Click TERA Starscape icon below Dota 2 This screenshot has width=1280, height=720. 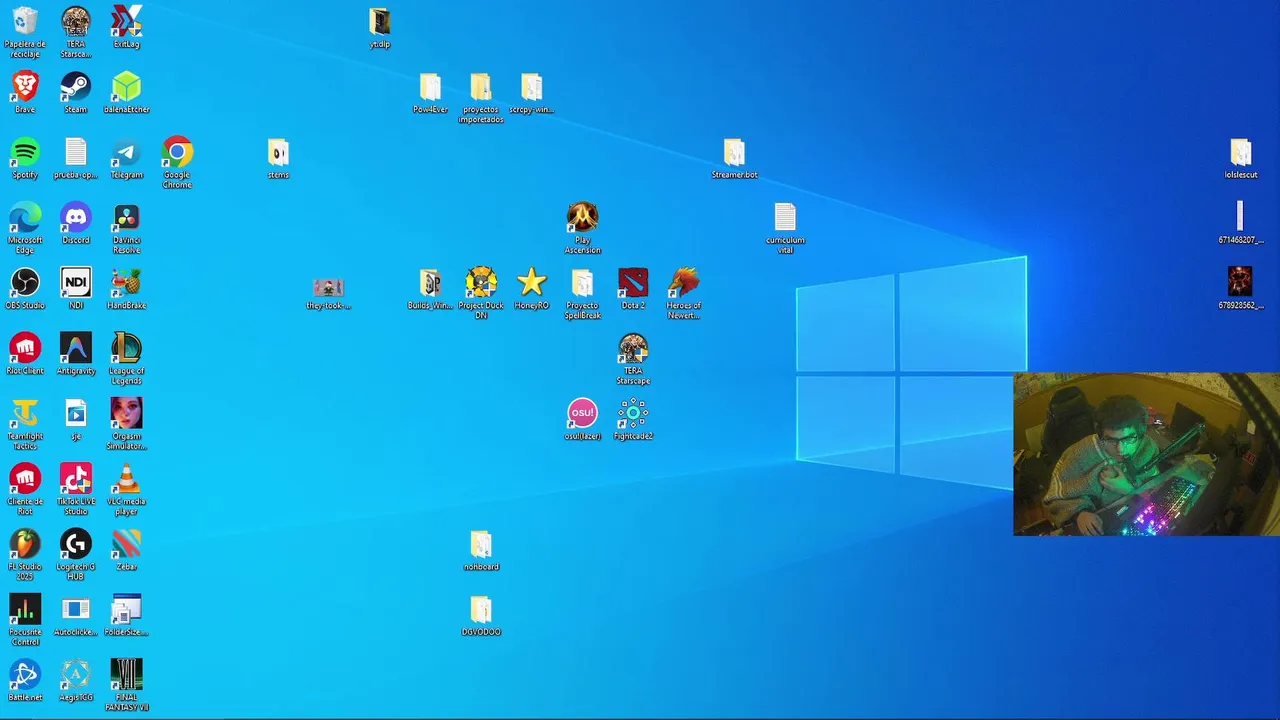pos(633,348)
